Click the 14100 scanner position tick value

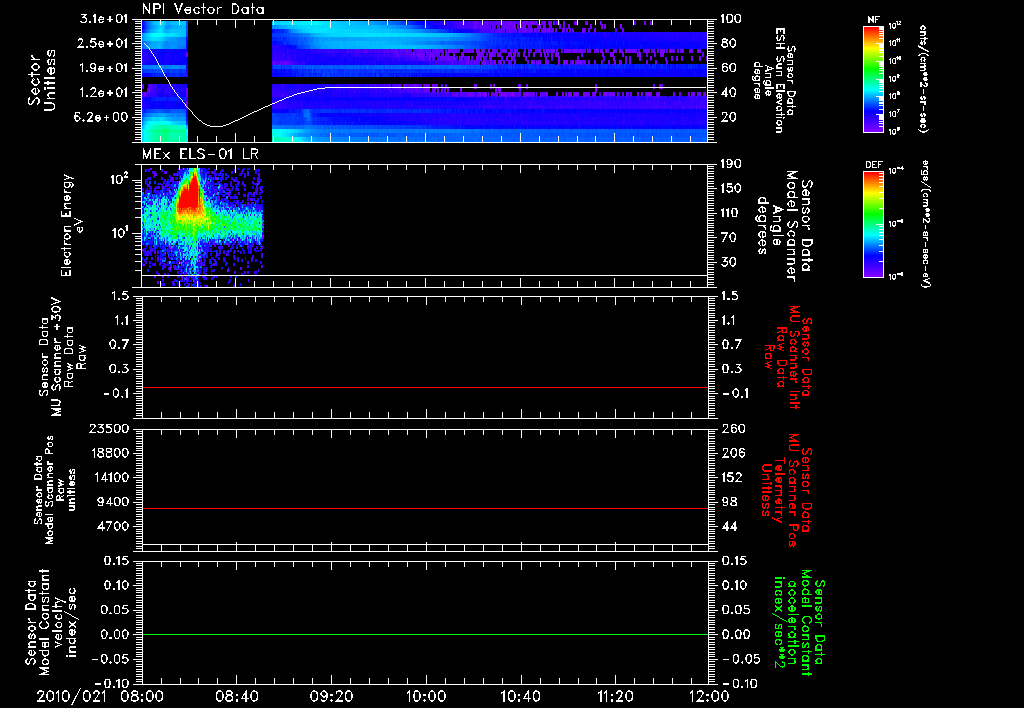[x=109, y=477]
